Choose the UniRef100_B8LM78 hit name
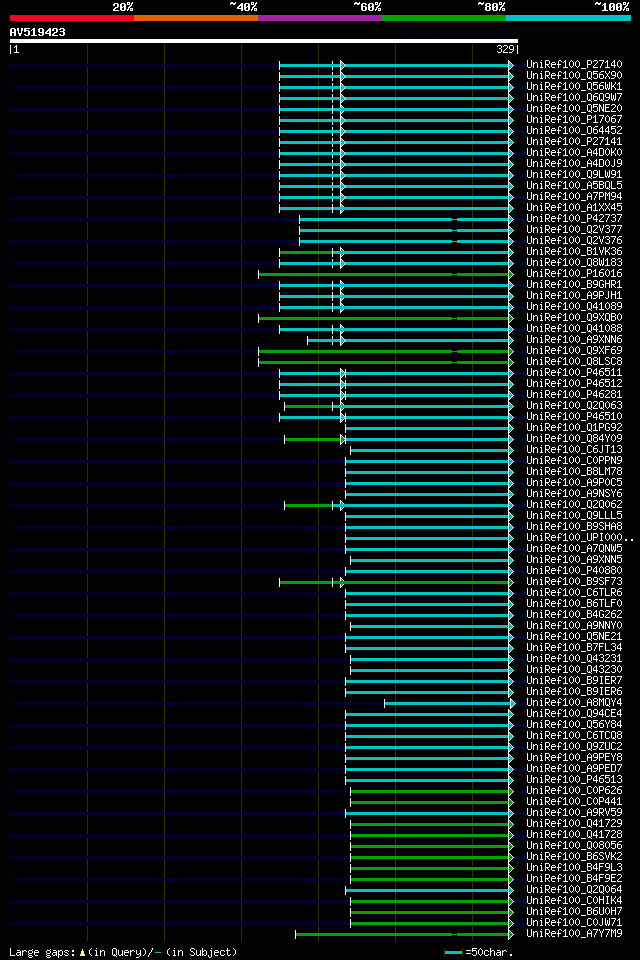The width and height of the screenshot is (640, 960). (574, 472)
